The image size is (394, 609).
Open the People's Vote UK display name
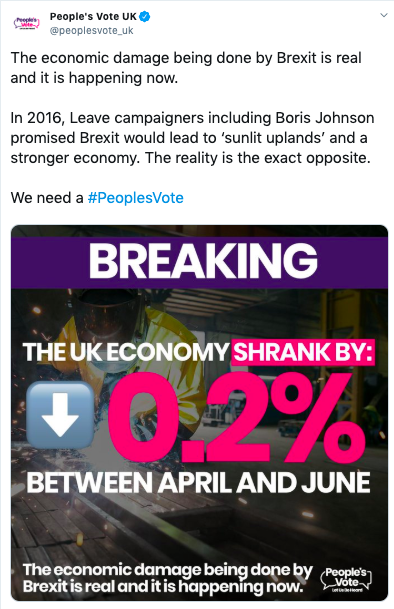[93, 17]
